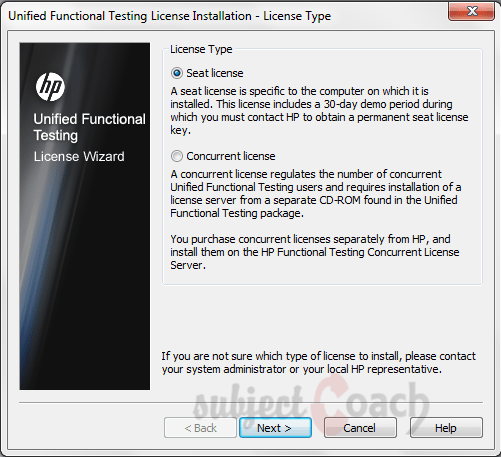
Task: Click the paragraph beginning 'A concurrent license regulates'
Action: 316,193
